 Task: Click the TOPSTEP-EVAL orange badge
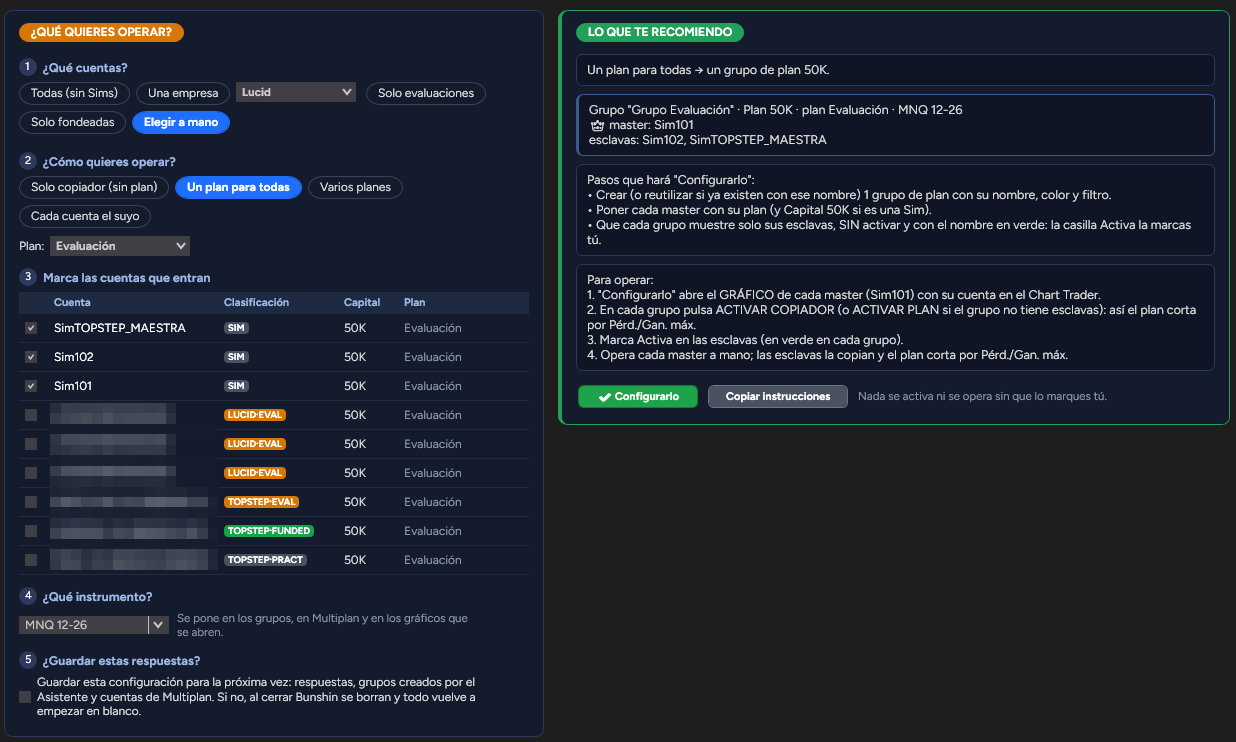(261, 502)
